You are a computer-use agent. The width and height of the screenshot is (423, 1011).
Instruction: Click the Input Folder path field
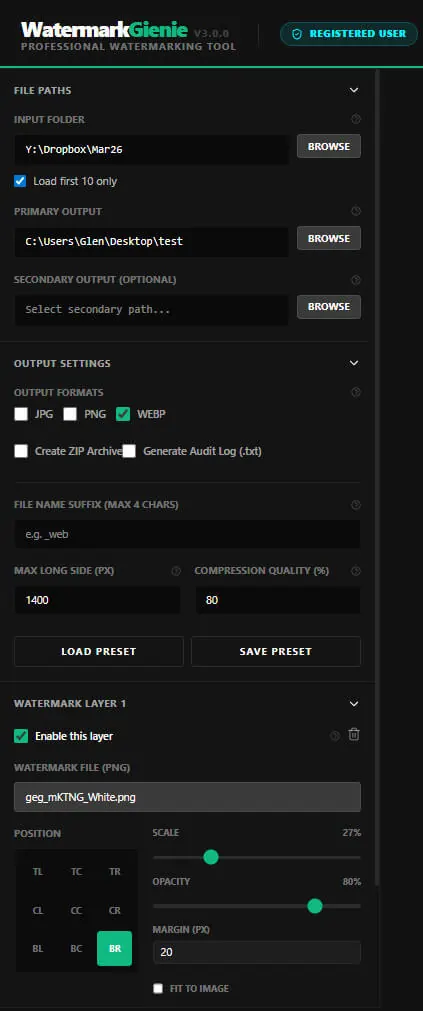pyautogui.click(x=152, y=150)
